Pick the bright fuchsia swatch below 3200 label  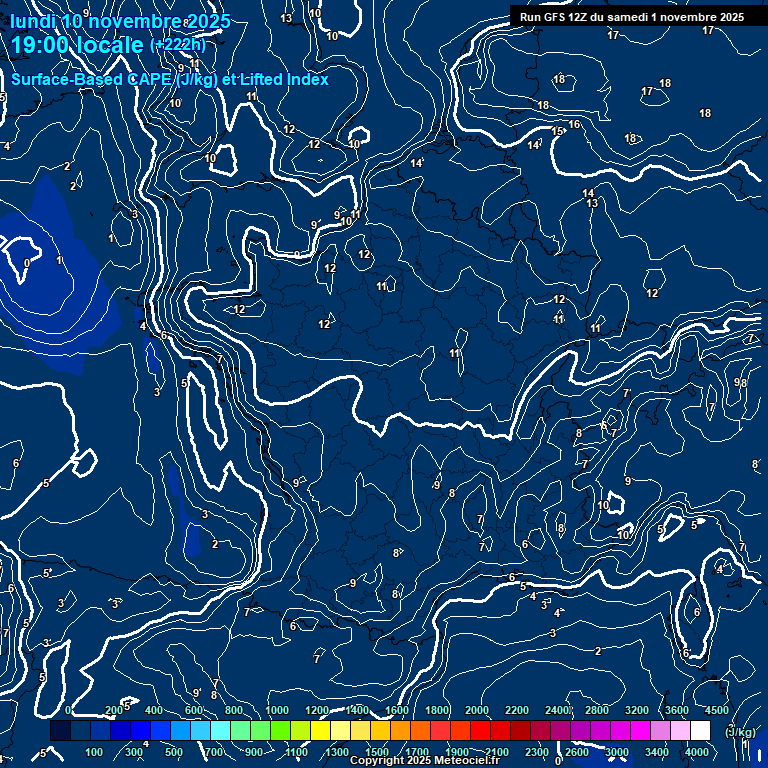(x=640, y=730)
